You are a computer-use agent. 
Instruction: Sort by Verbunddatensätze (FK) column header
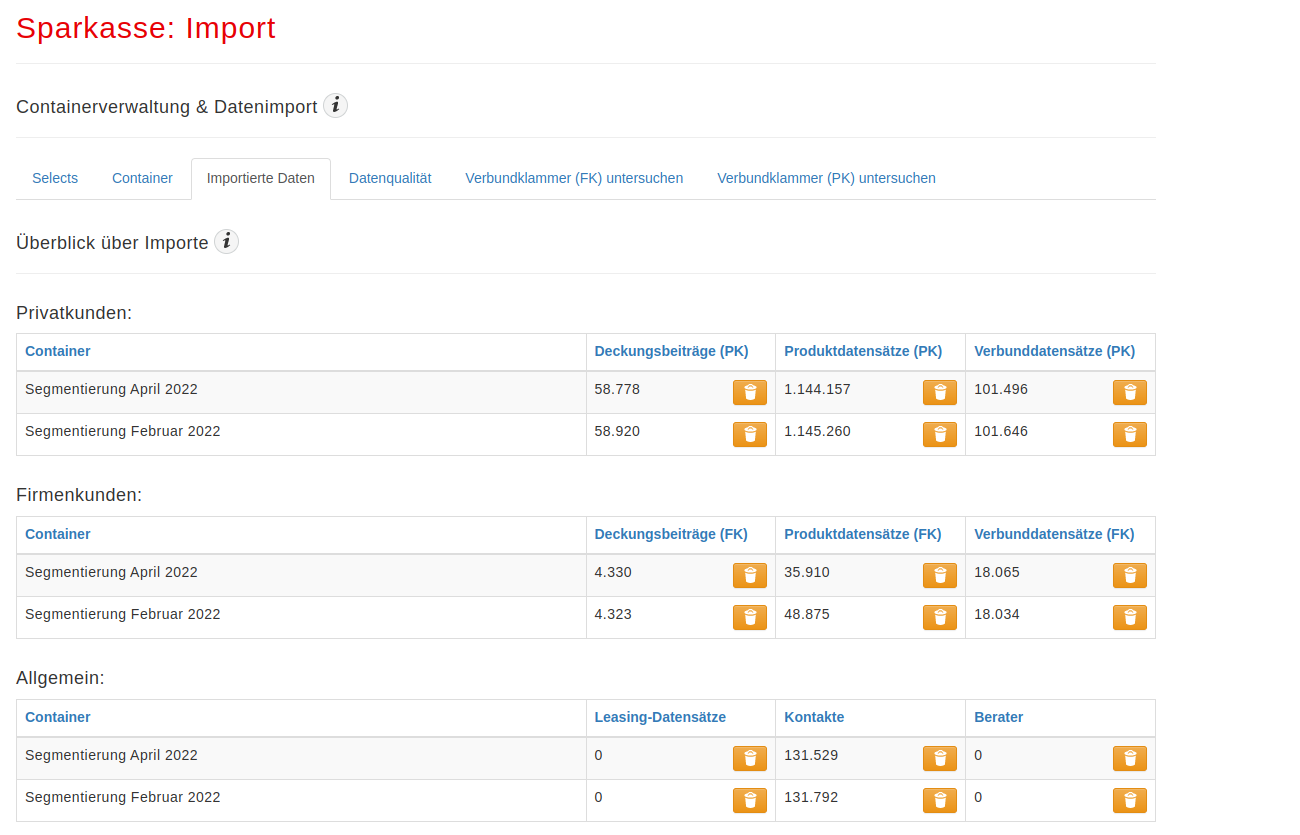coord(1054,534)
